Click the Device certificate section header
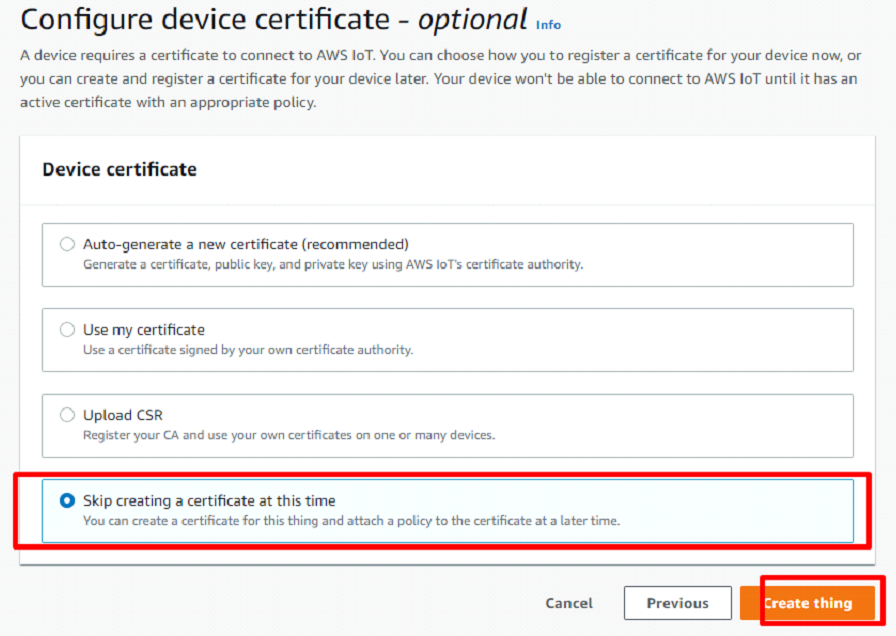The height and width of the screenshot is (636, 896). tap(119, 170)
